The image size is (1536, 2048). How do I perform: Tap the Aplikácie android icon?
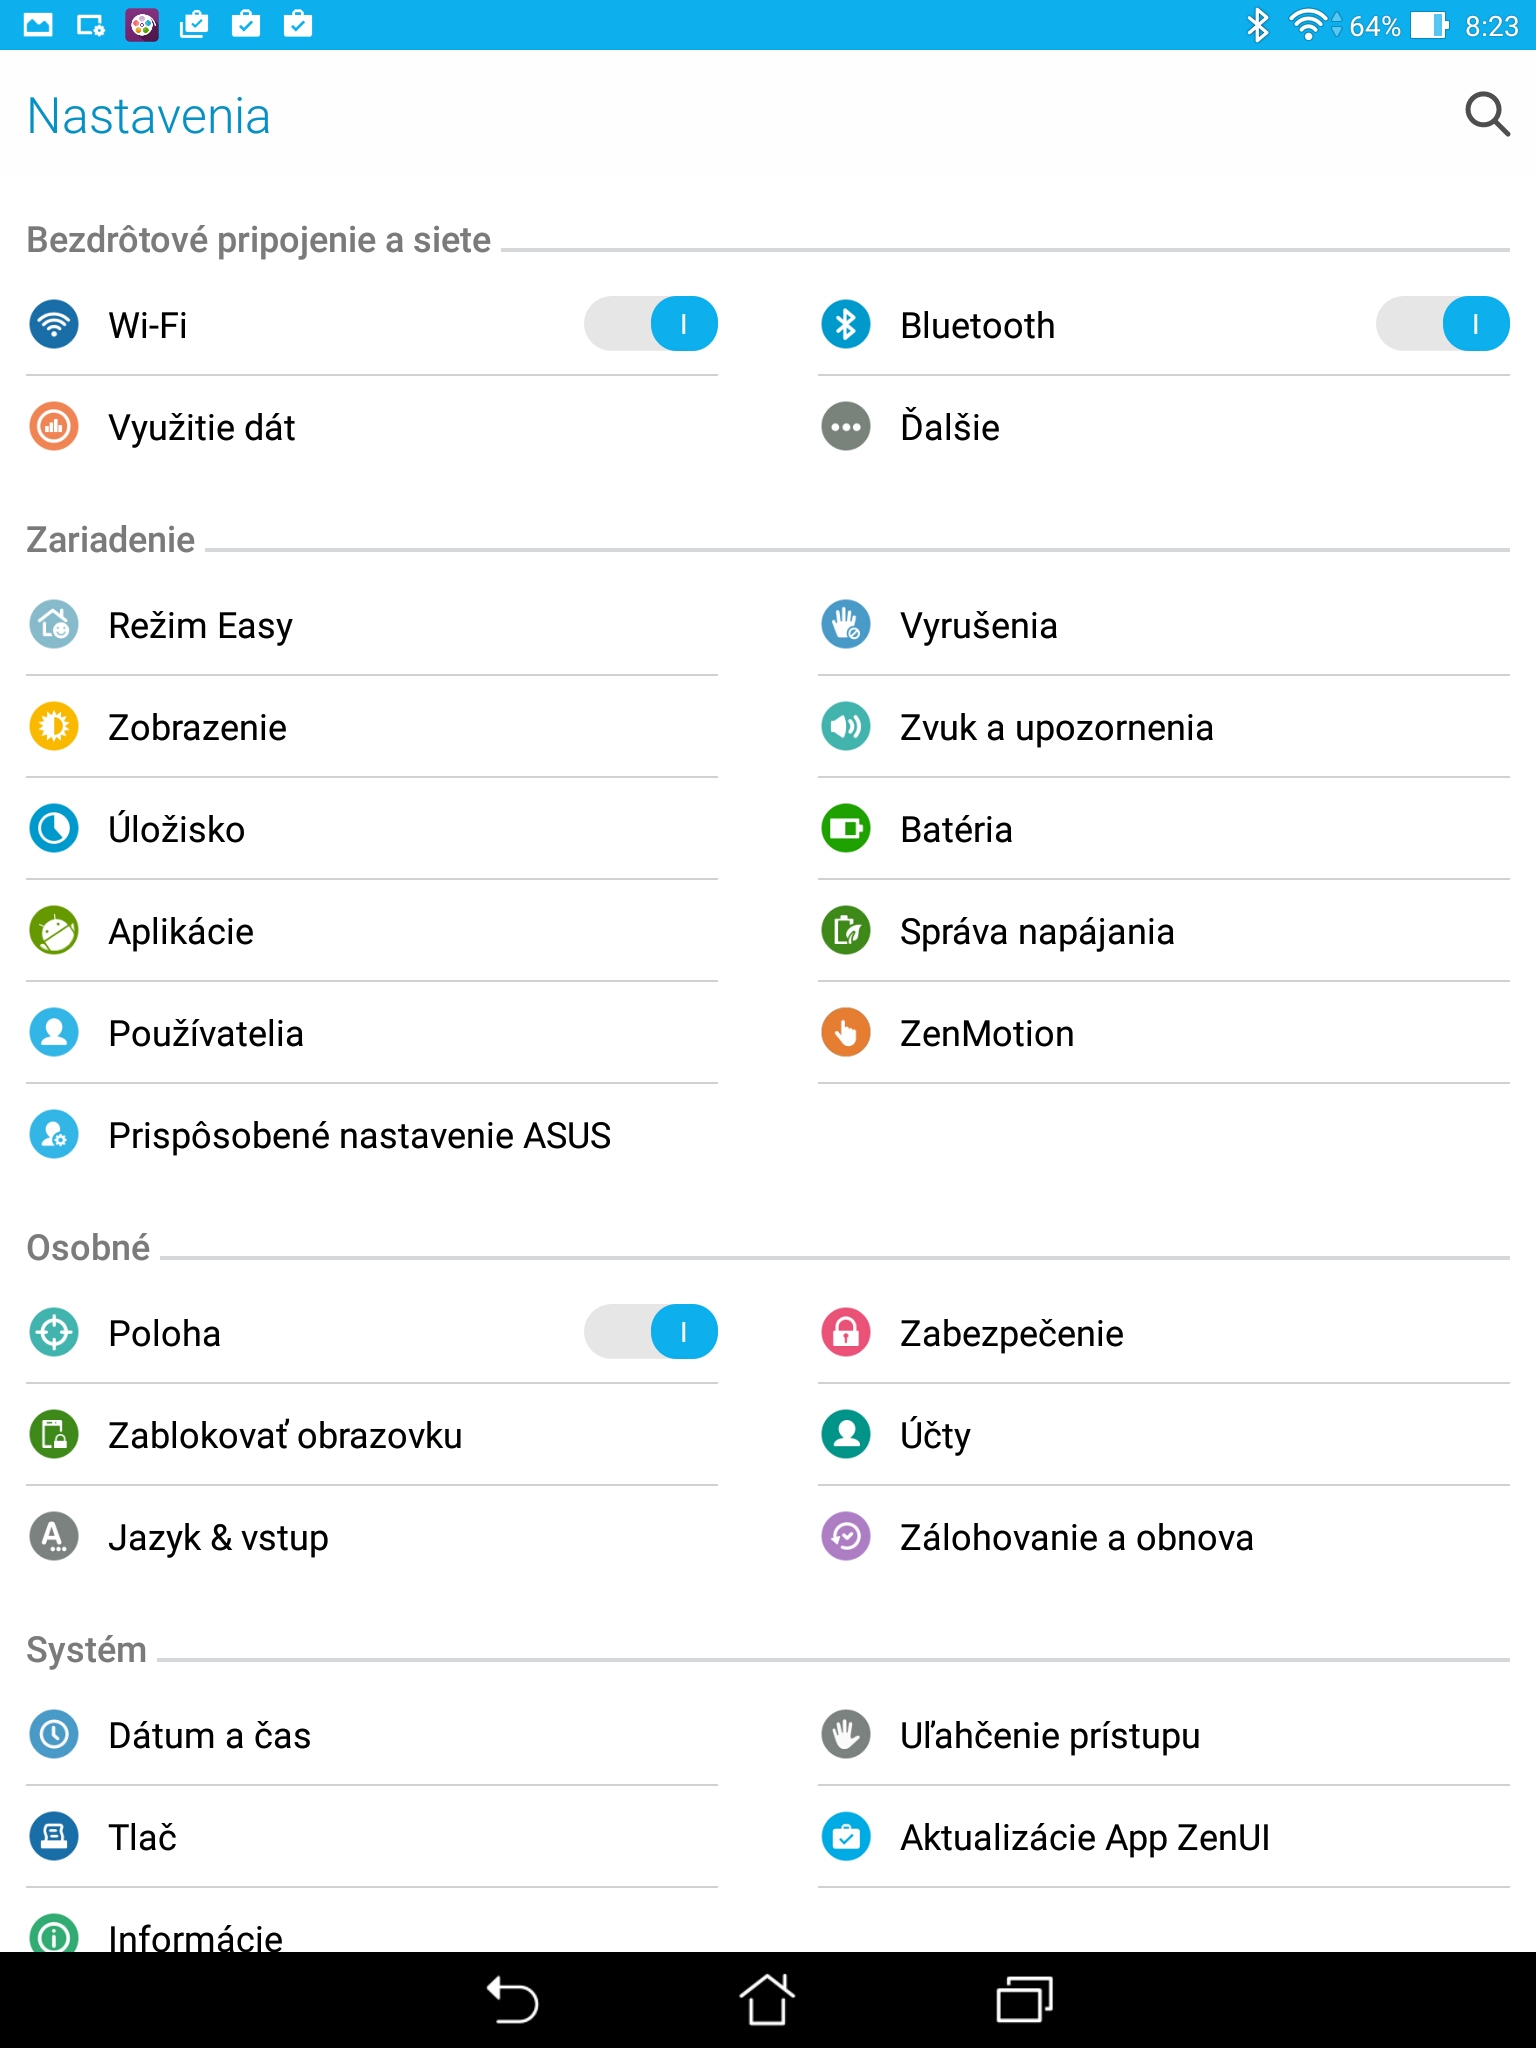54,931
